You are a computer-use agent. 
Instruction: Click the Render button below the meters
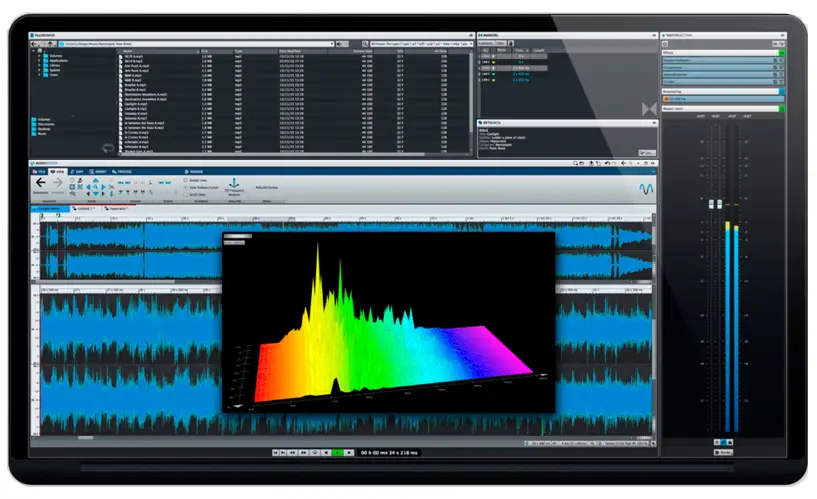click(725, 452)
